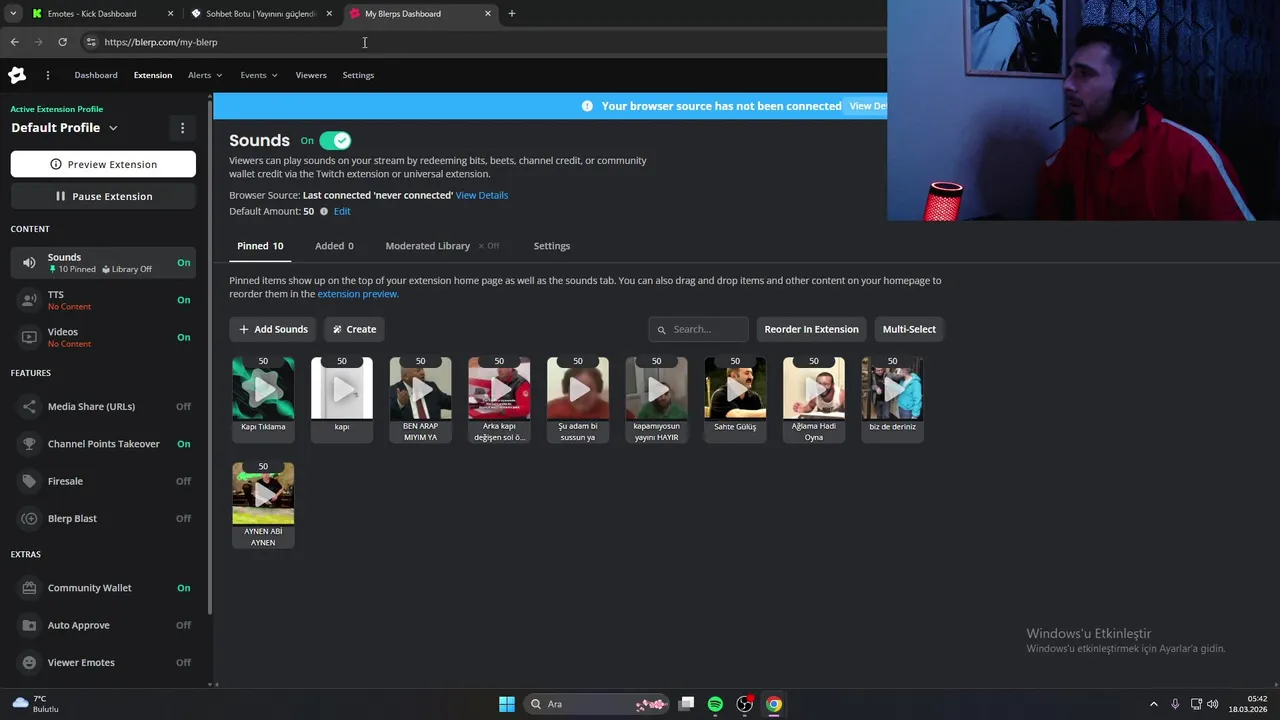Open the Viewers menu item
Viewport: 1280px width, 720px height.
click(x=311, y=75)
